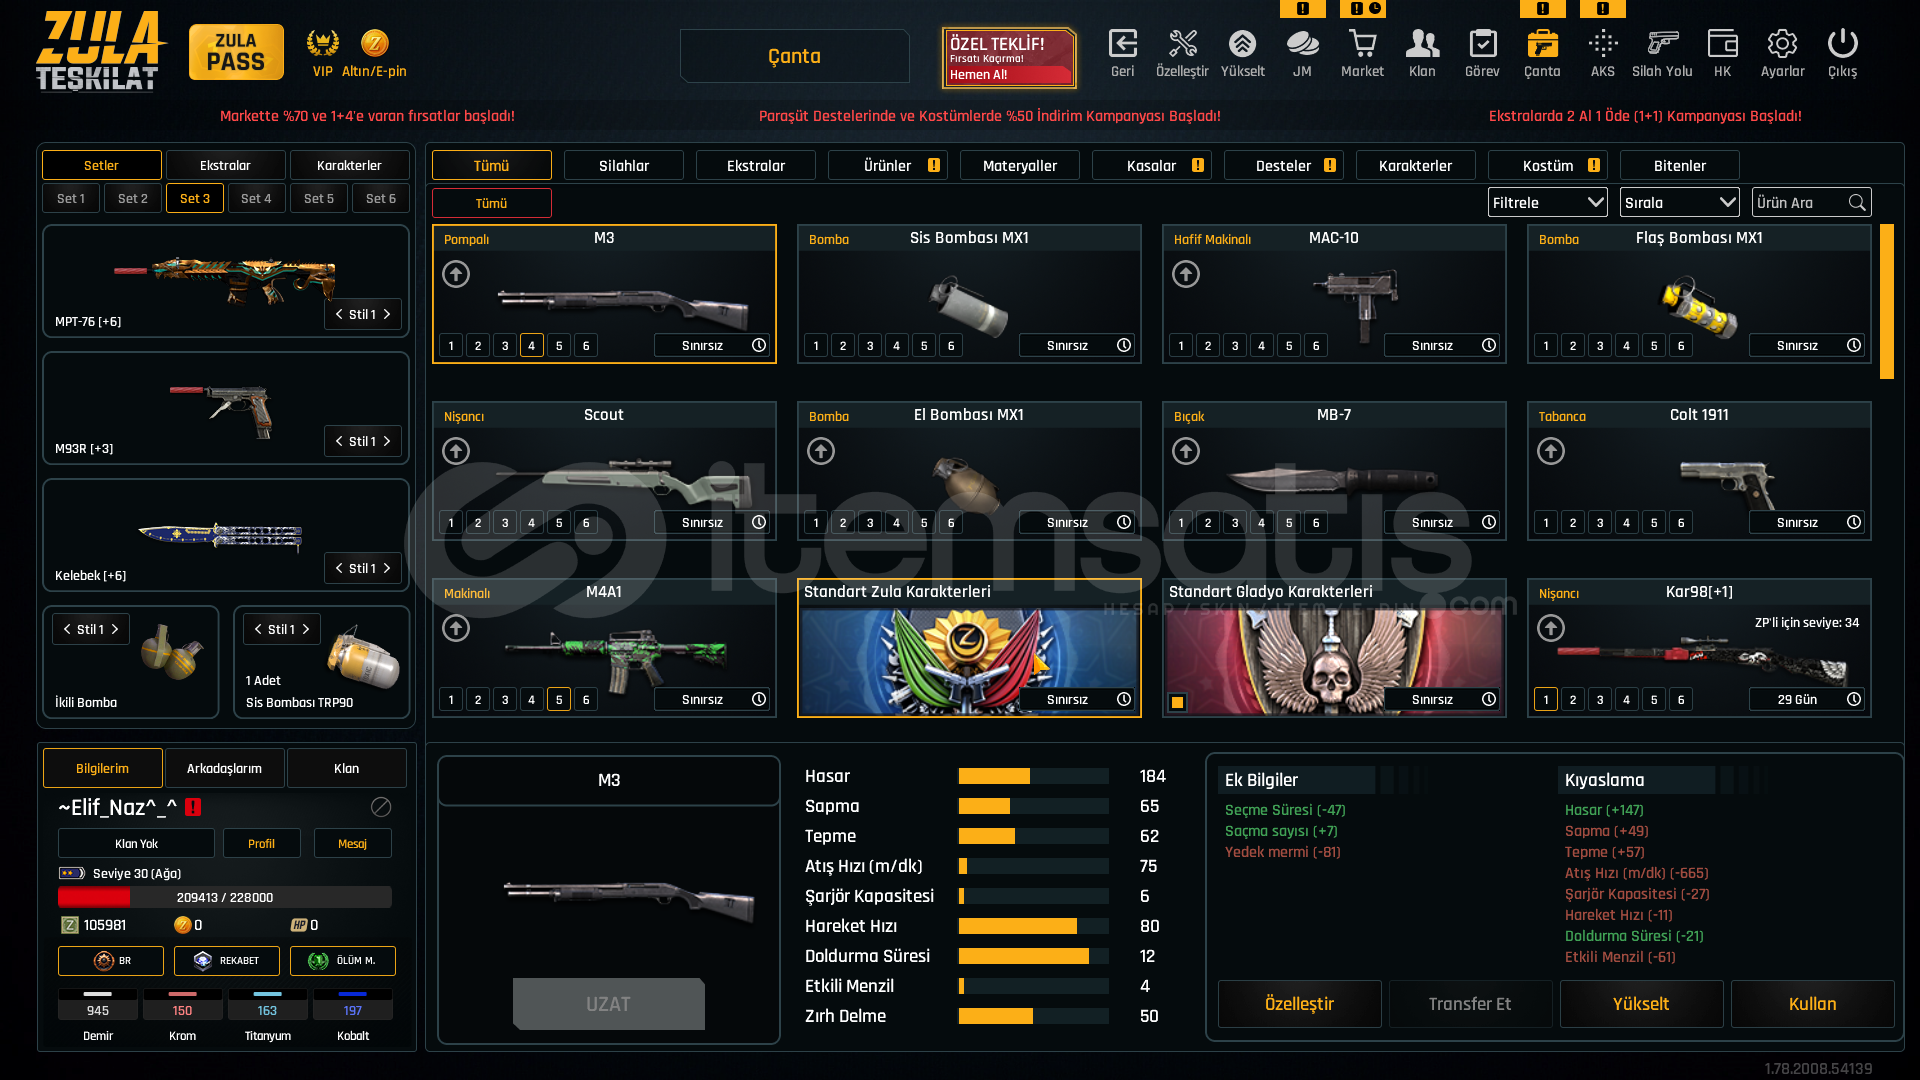Screen dimensions: 1920x1080
Task: Expand the Filtrele dropdown
Action: click(1547, 202)
